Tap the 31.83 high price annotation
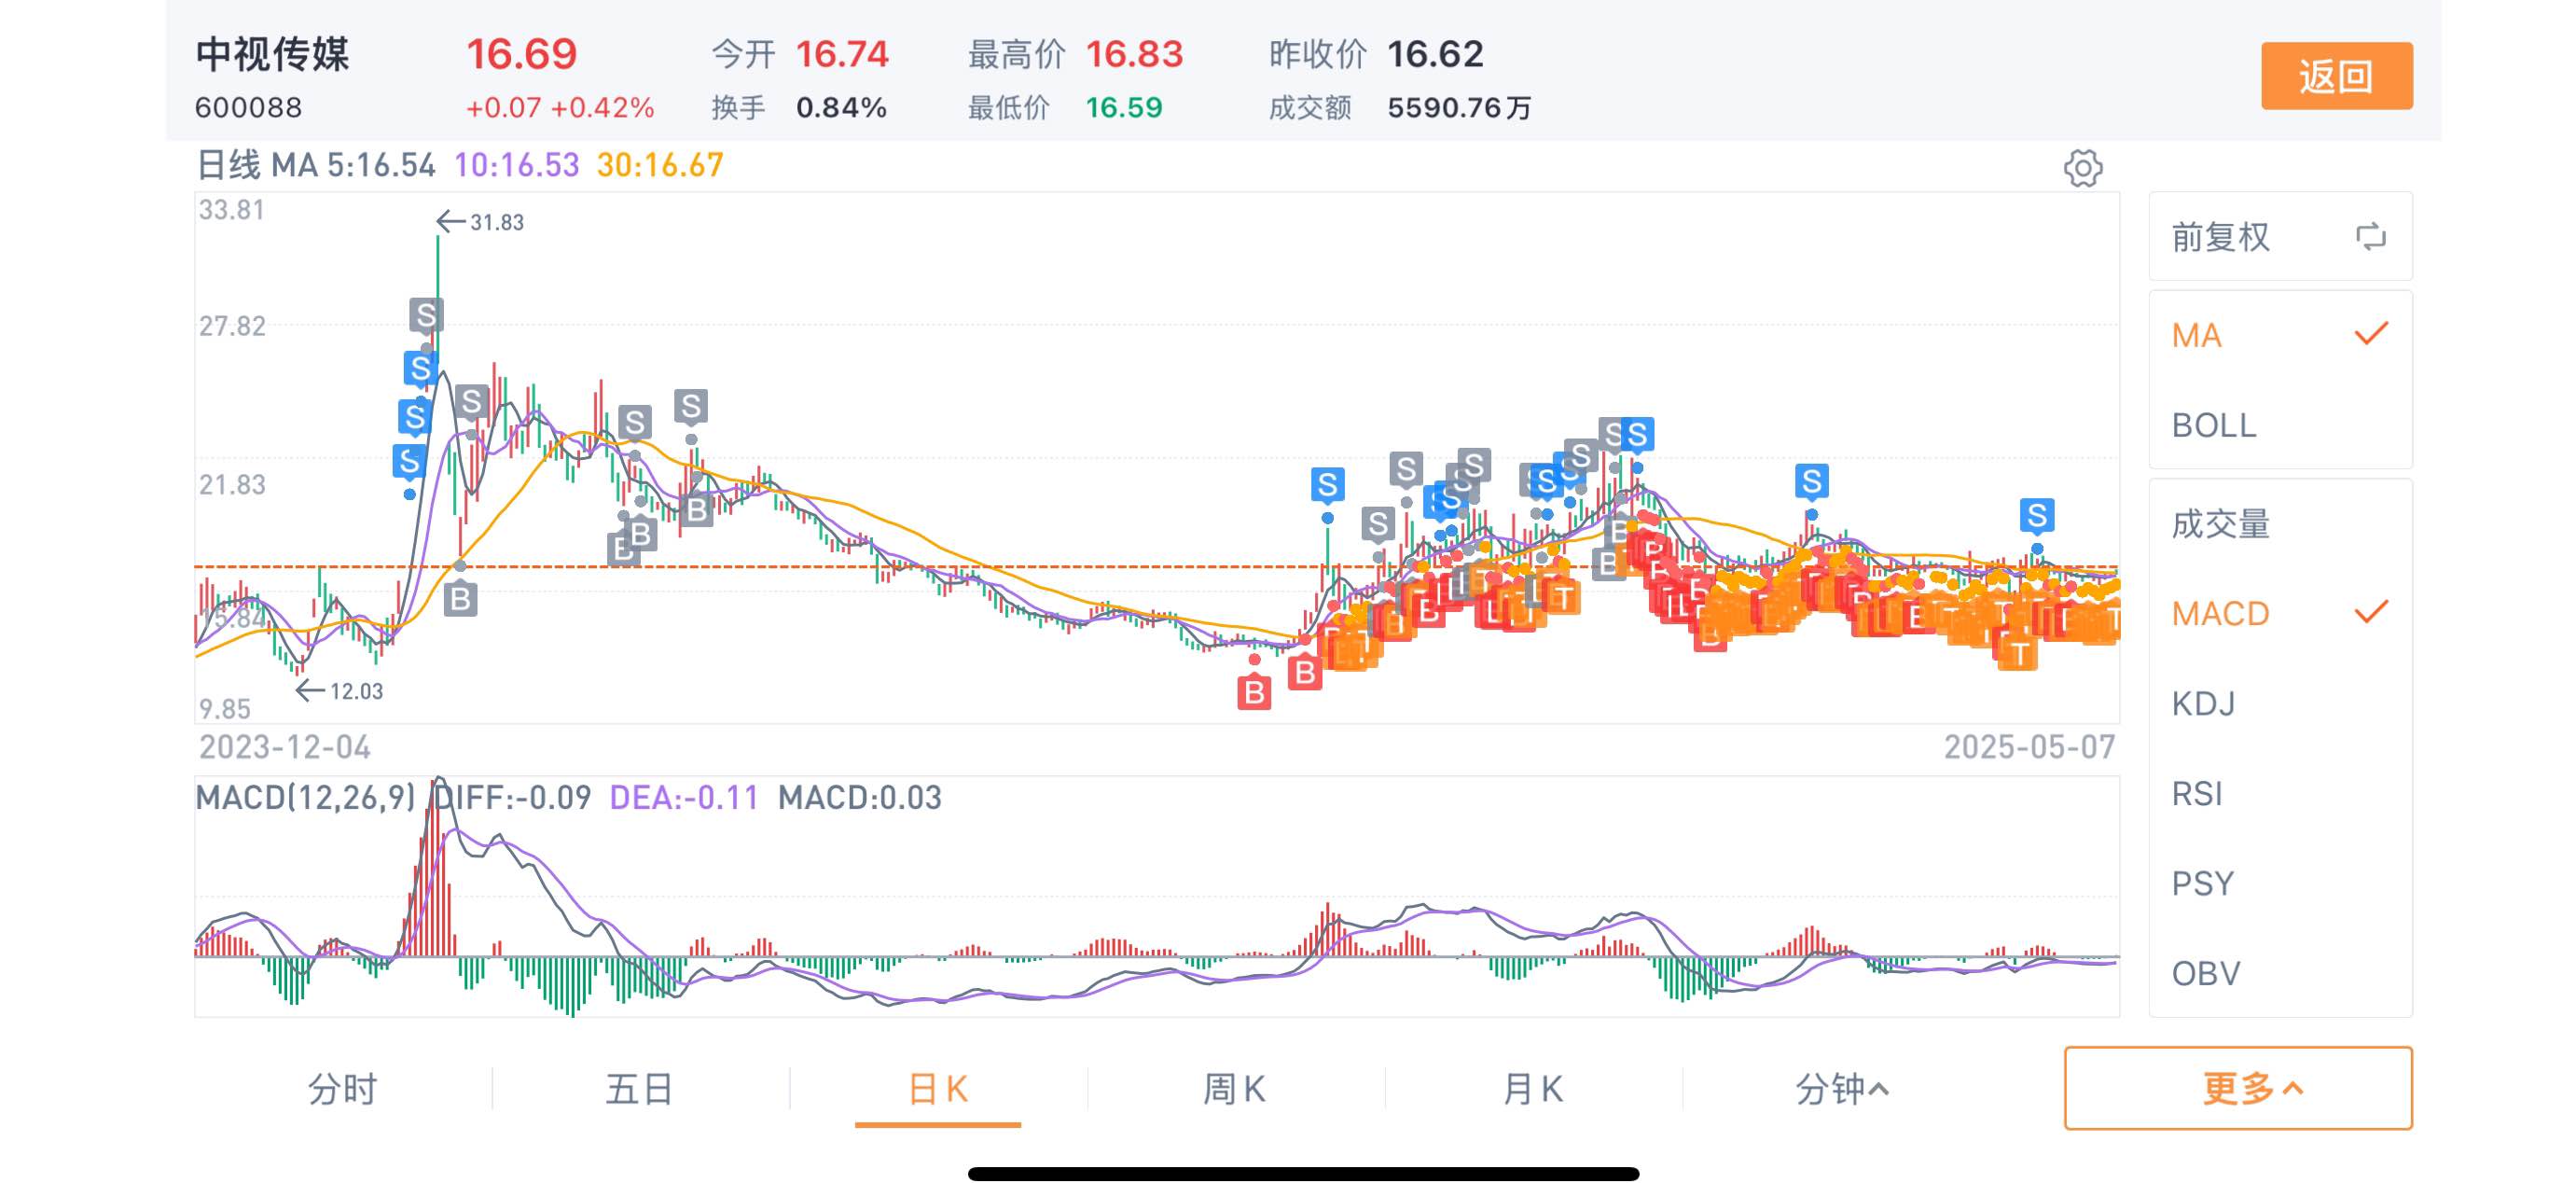 [481, 221]
